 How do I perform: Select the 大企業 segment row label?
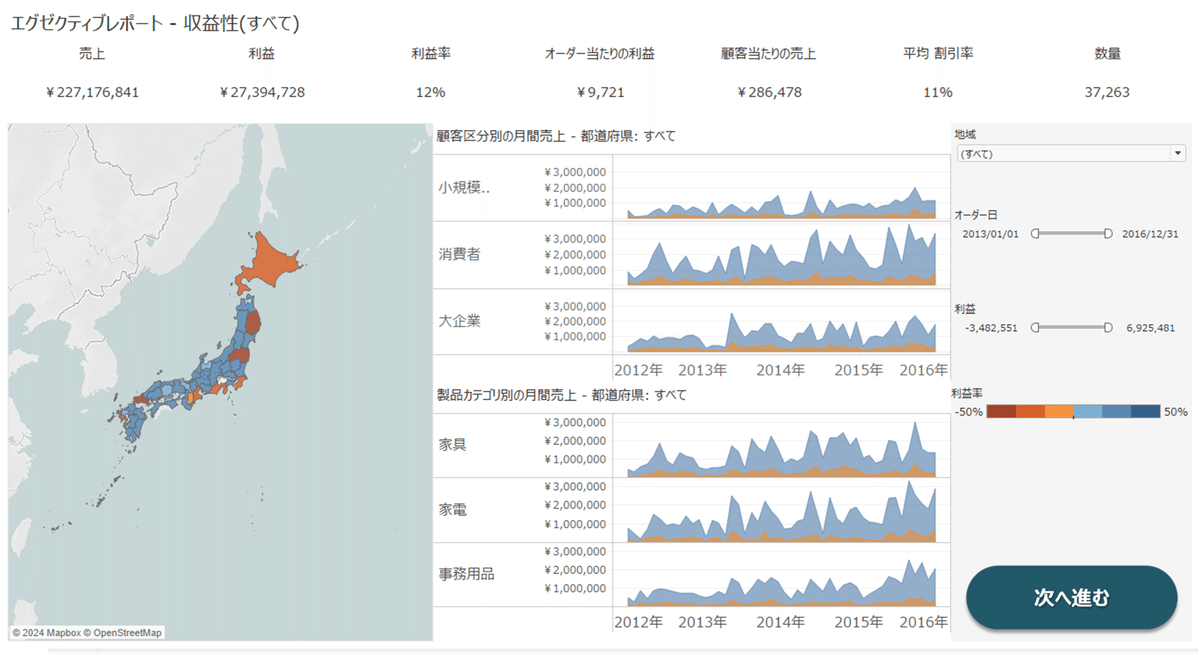(x=459, y=321)
